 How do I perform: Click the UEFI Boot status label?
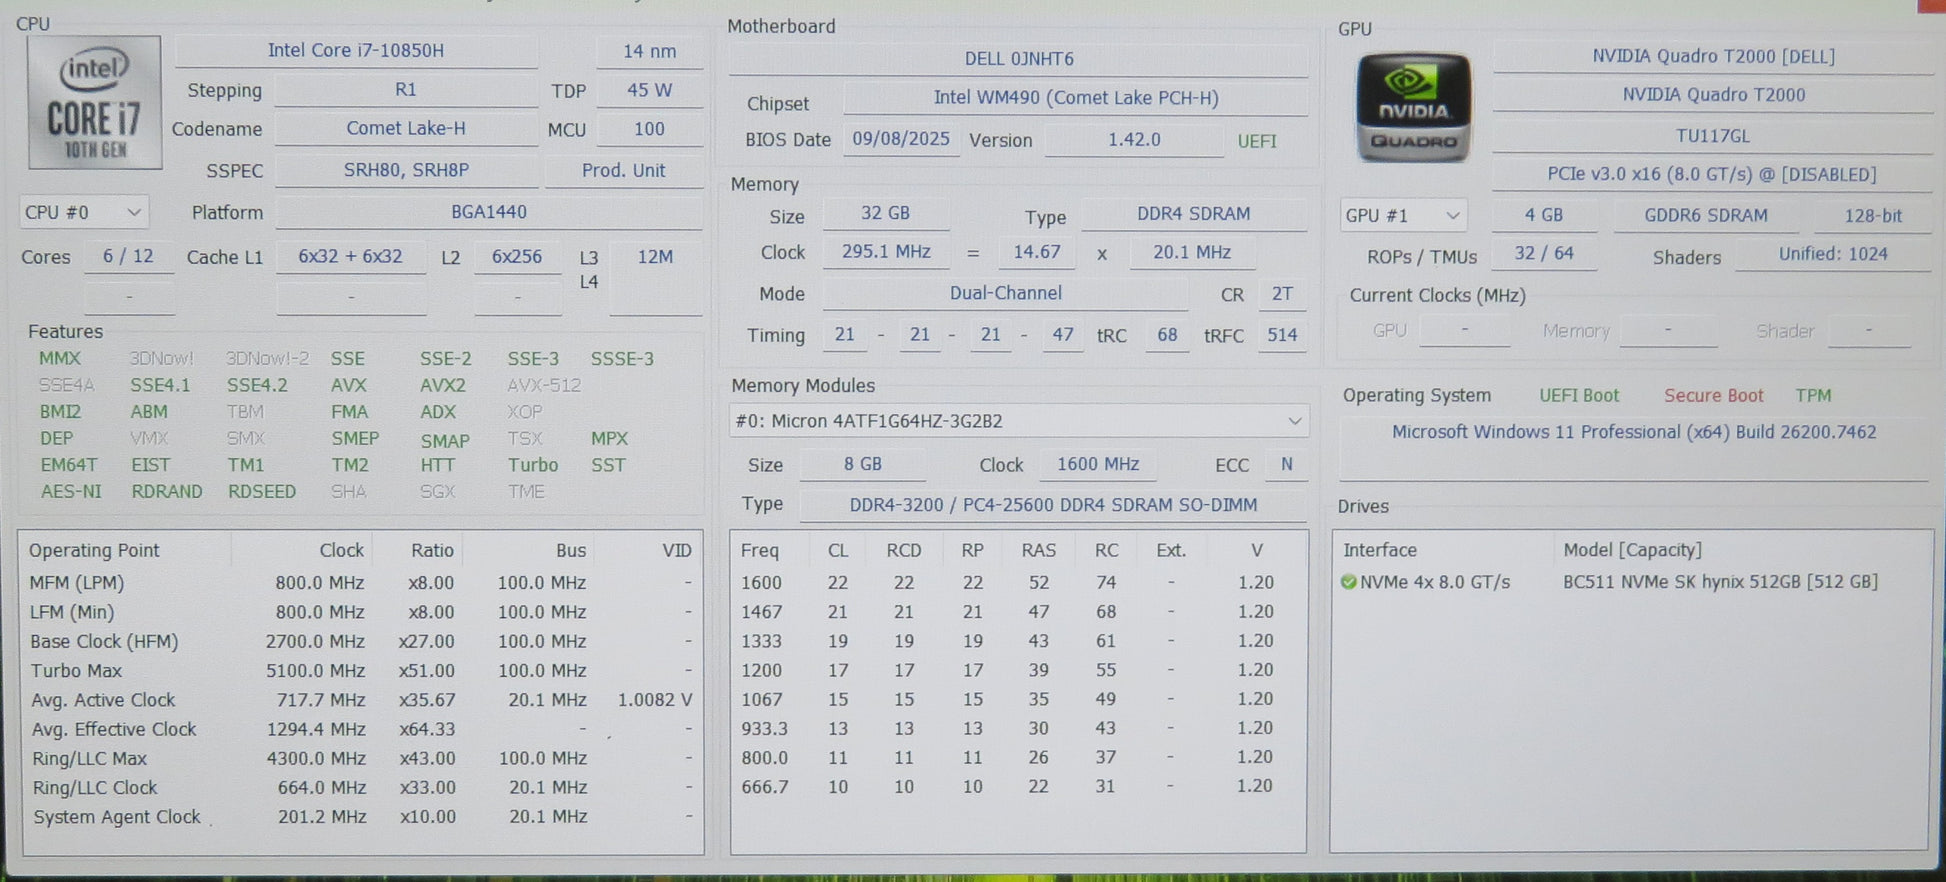point(1578,396)
